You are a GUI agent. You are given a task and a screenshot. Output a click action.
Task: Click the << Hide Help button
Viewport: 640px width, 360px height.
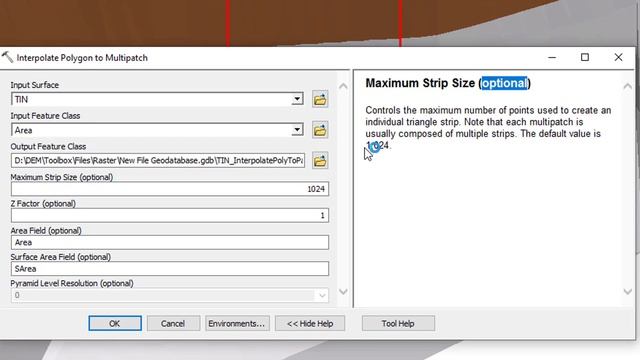tap(310, 323)
